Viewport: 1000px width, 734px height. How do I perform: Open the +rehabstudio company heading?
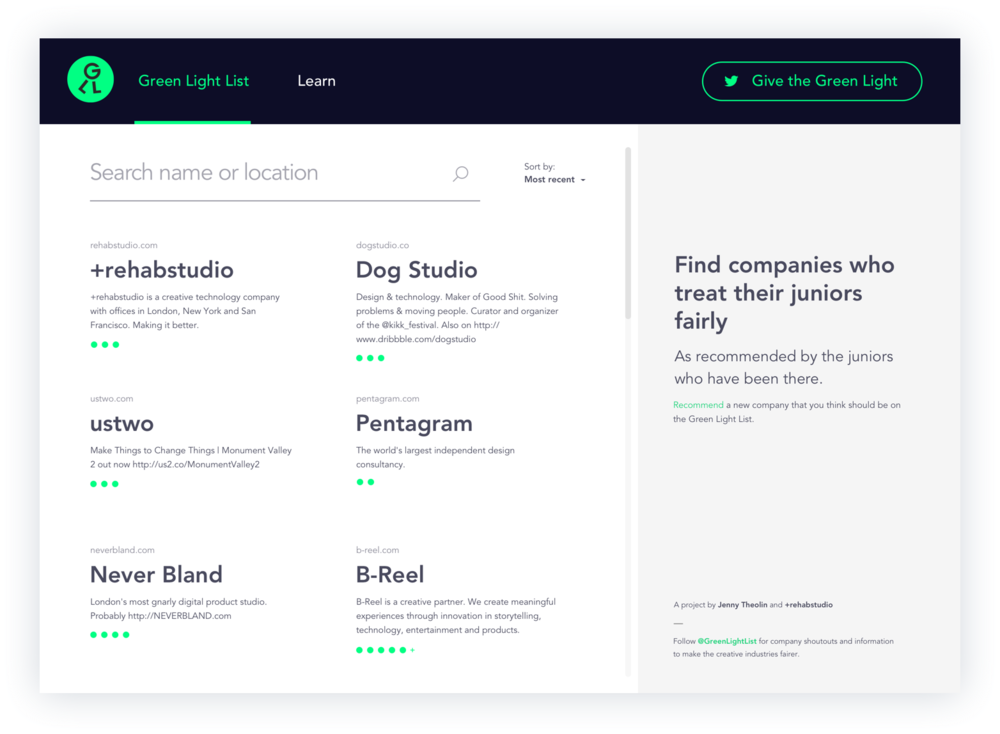coord(162,270)
